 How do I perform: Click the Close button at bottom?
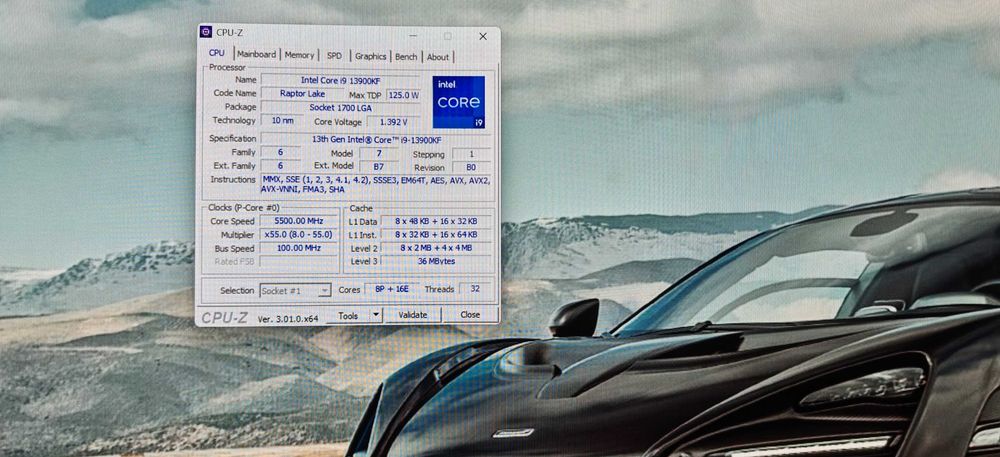point(470,314)
